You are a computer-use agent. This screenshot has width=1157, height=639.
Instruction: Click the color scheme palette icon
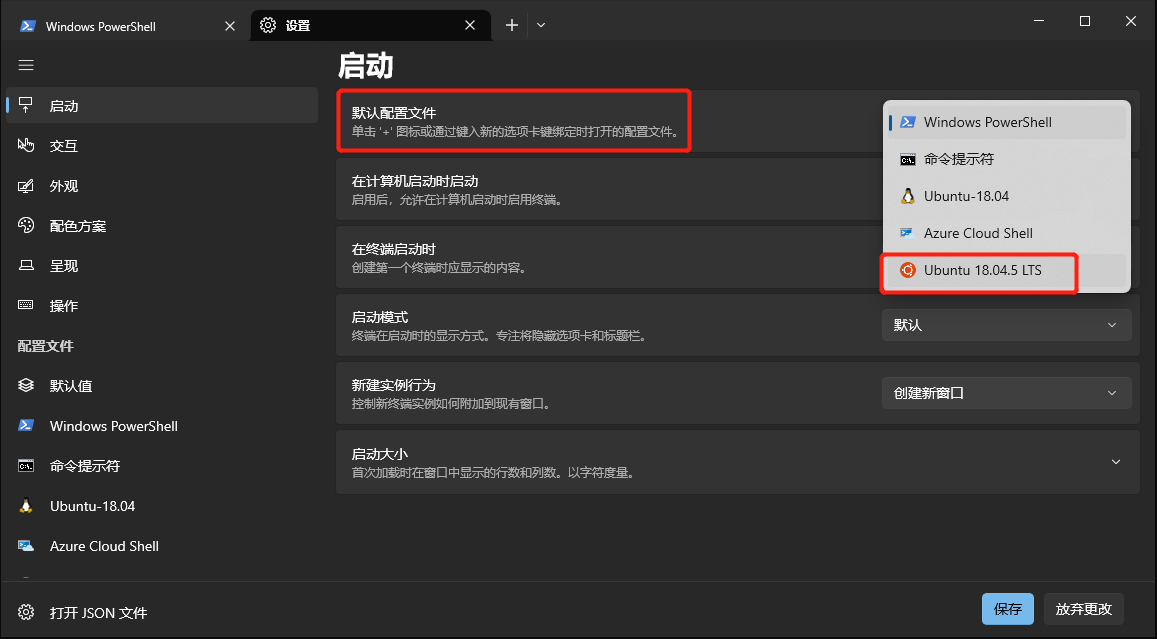click(26, 226)
